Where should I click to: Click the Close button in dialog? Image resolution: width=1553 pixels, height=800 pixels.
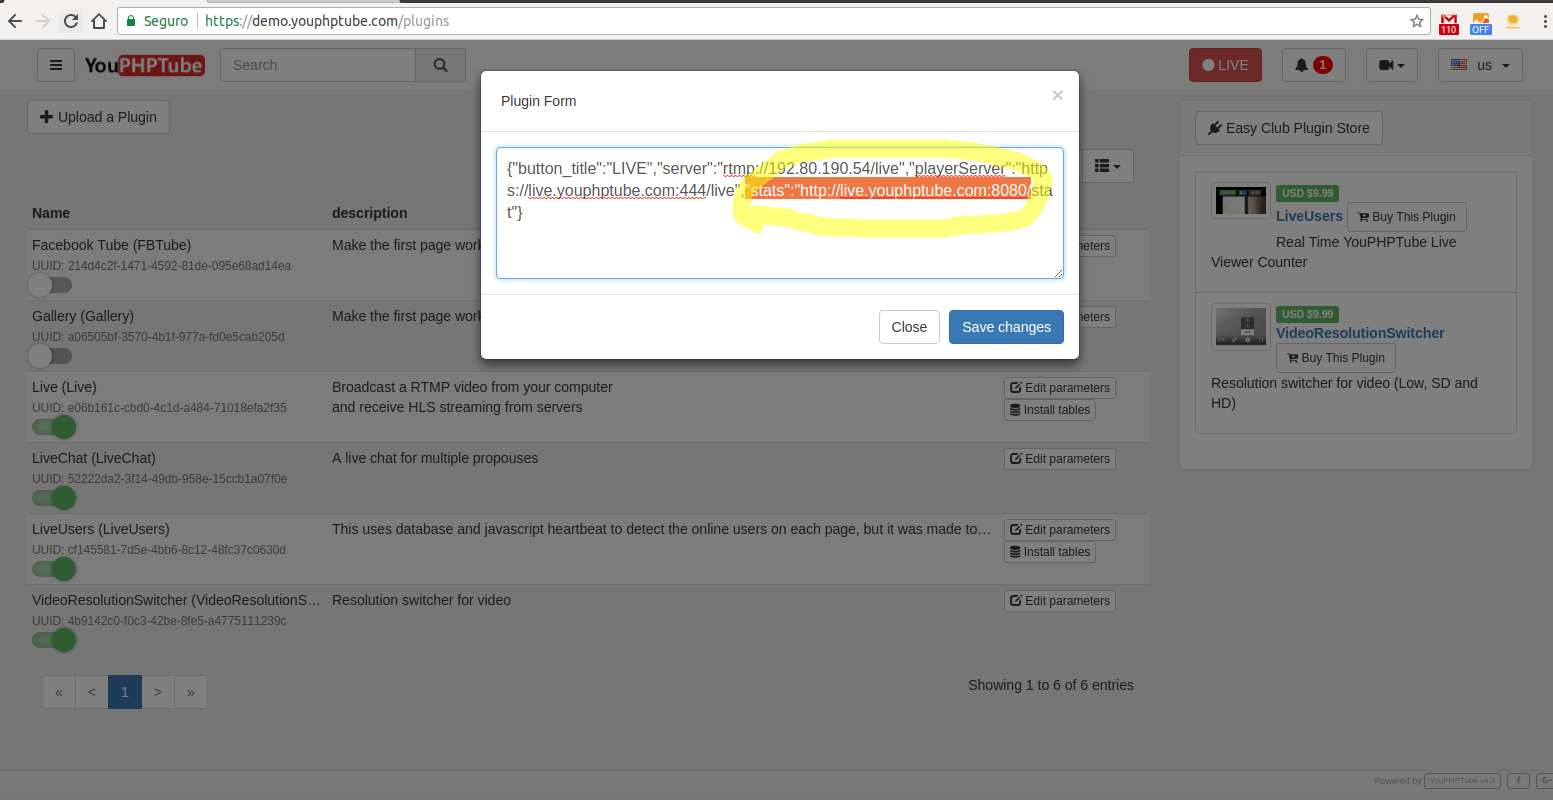point(909,327)
